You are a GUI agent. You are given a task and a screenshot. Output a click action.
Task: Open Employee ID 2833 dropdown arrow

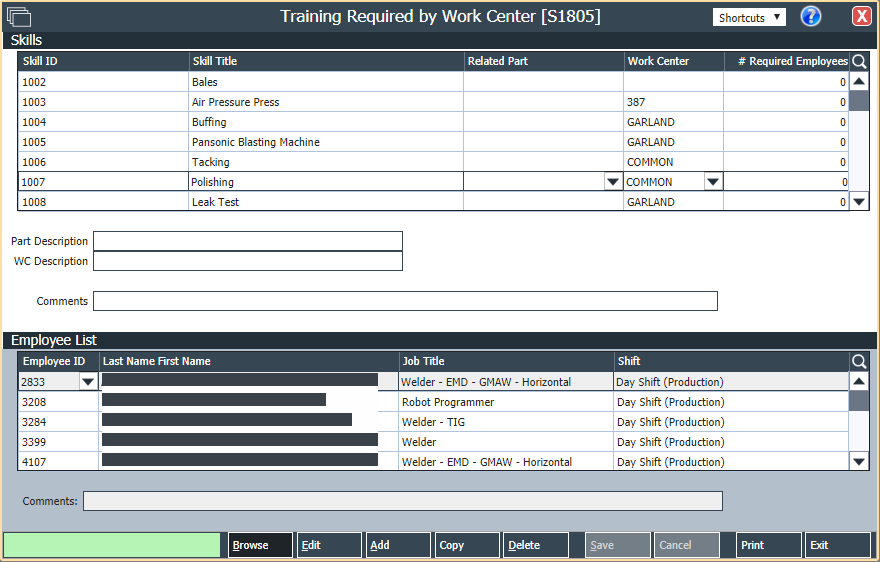[88, 382]
